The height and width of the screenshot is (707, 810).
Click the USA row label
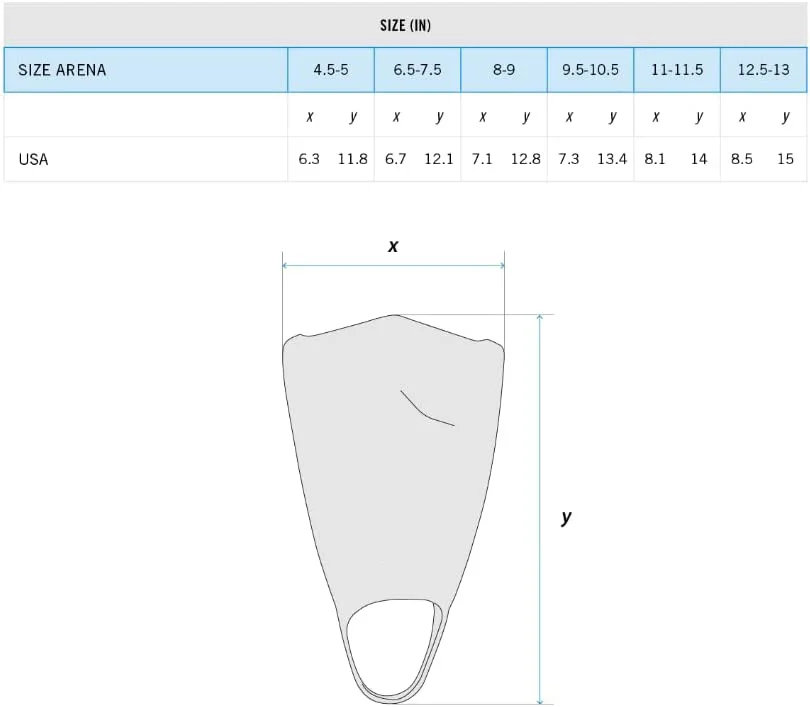(x=34, y=159)
